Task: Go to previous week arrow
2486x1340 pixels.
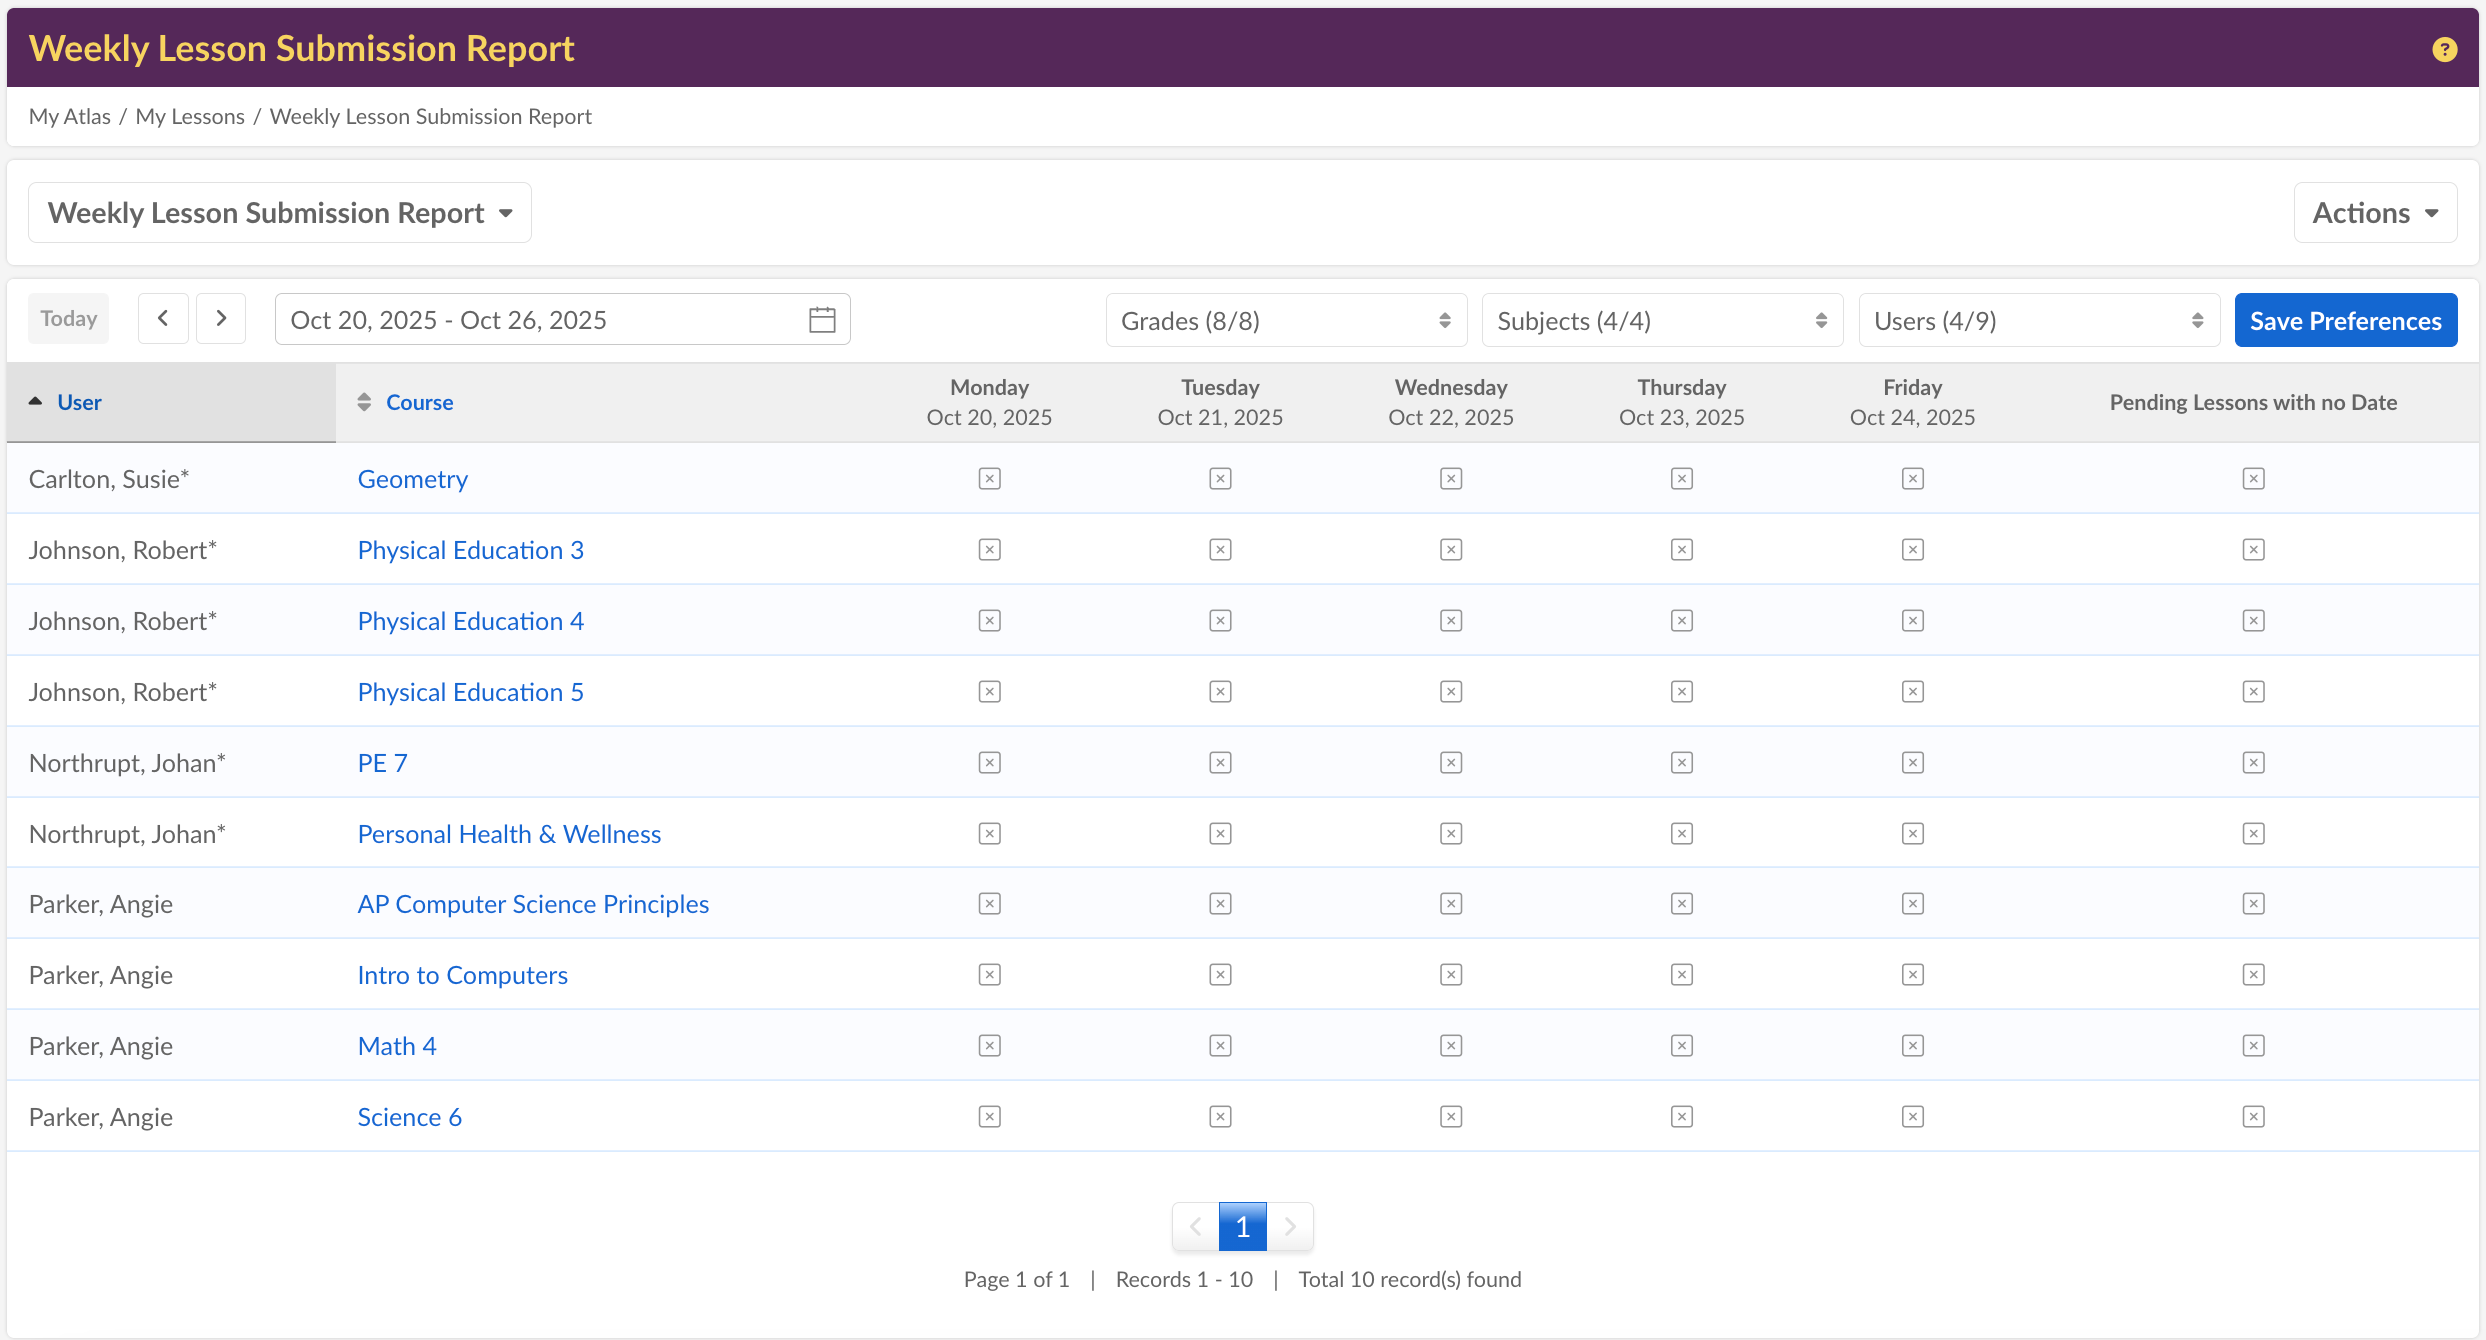Action: pos(163,319)
